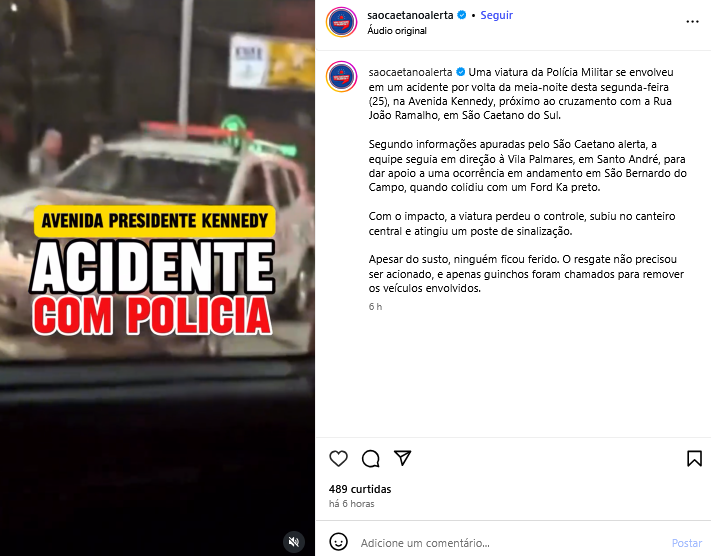Image resolution: width=711 pixels, height=556 pixels.
Task: Like the post with the heart icon
Action: pyautogui.click(x=338, y=458)
